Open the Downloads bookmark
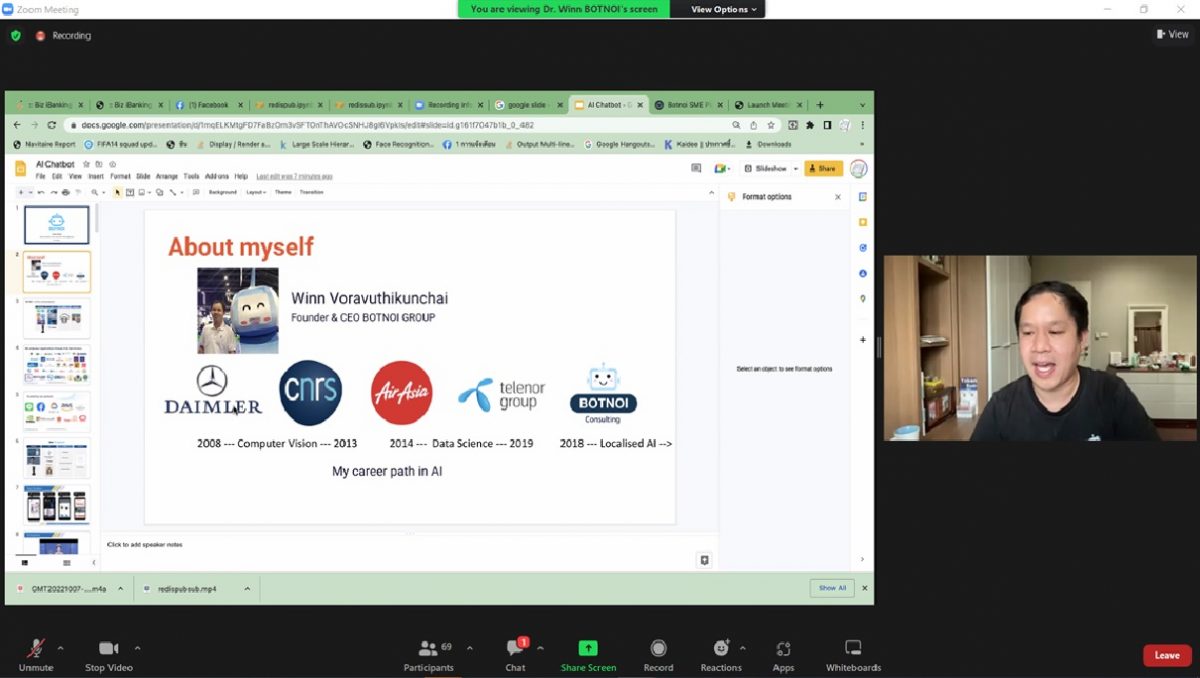 (x=767, y=144)
